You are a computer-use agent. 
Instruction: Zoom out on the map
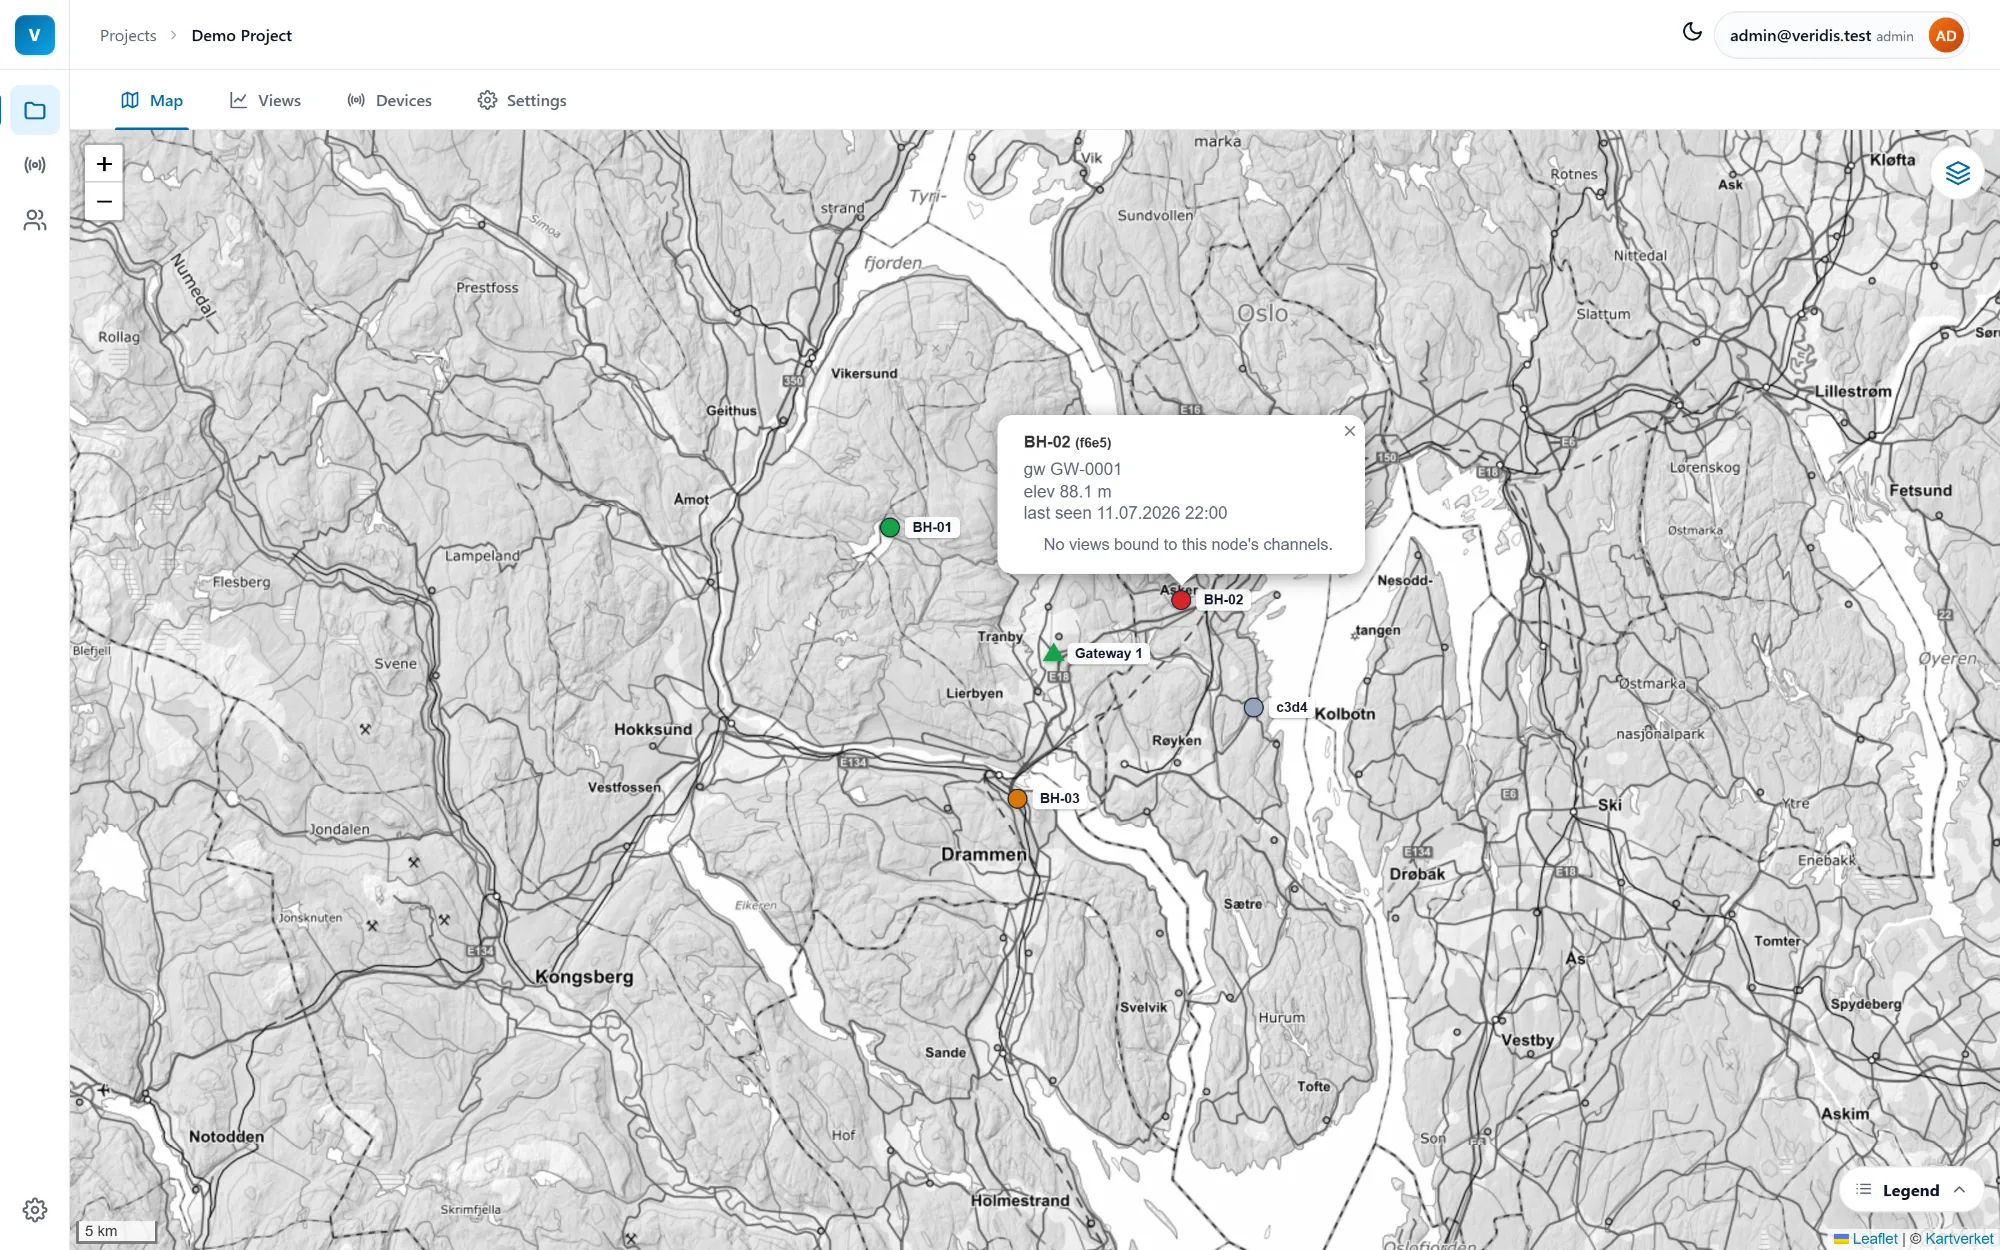pos(104,201)
